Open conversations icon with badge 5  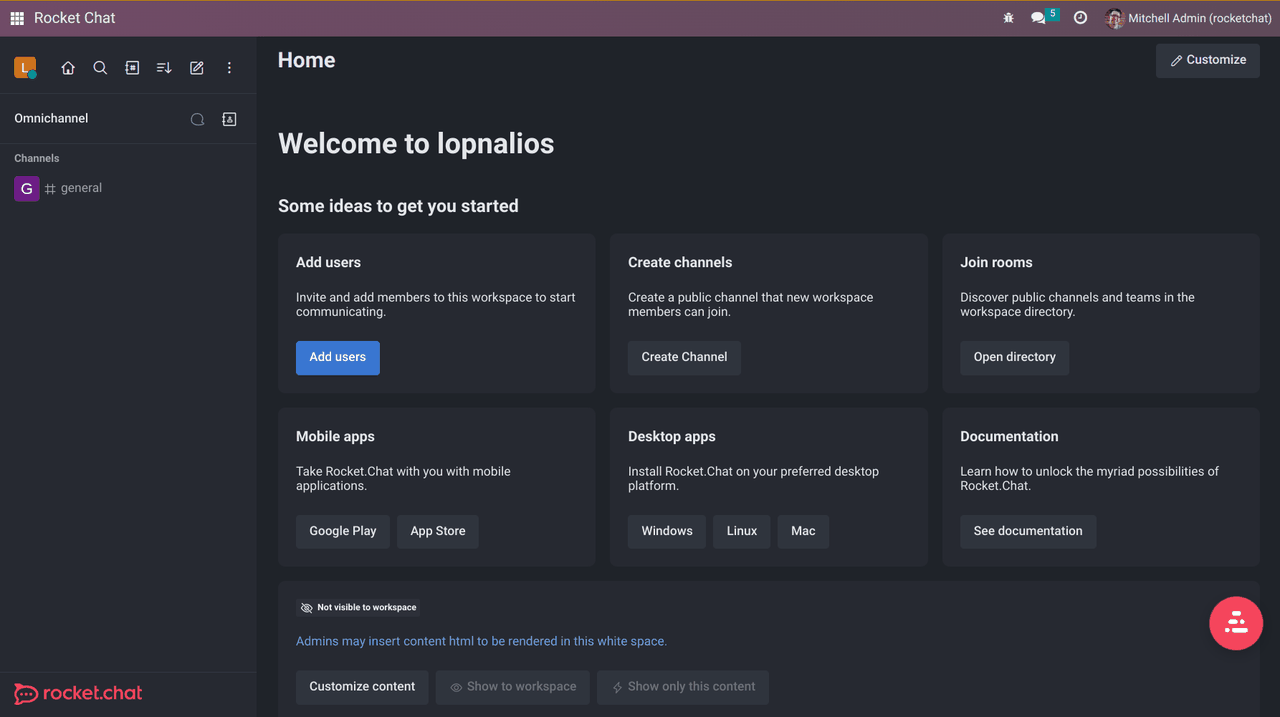pos(1044,17)
